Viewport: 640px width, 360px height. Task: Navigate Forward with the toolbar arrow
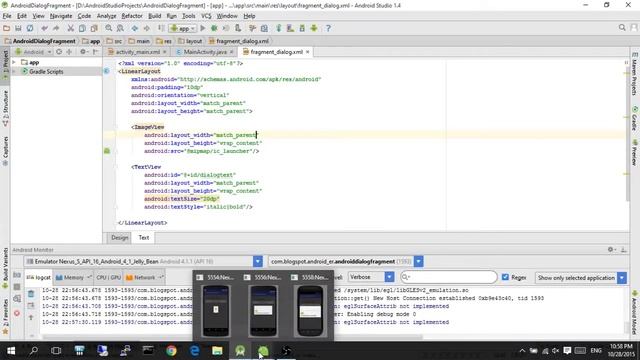tap(147, 28)
